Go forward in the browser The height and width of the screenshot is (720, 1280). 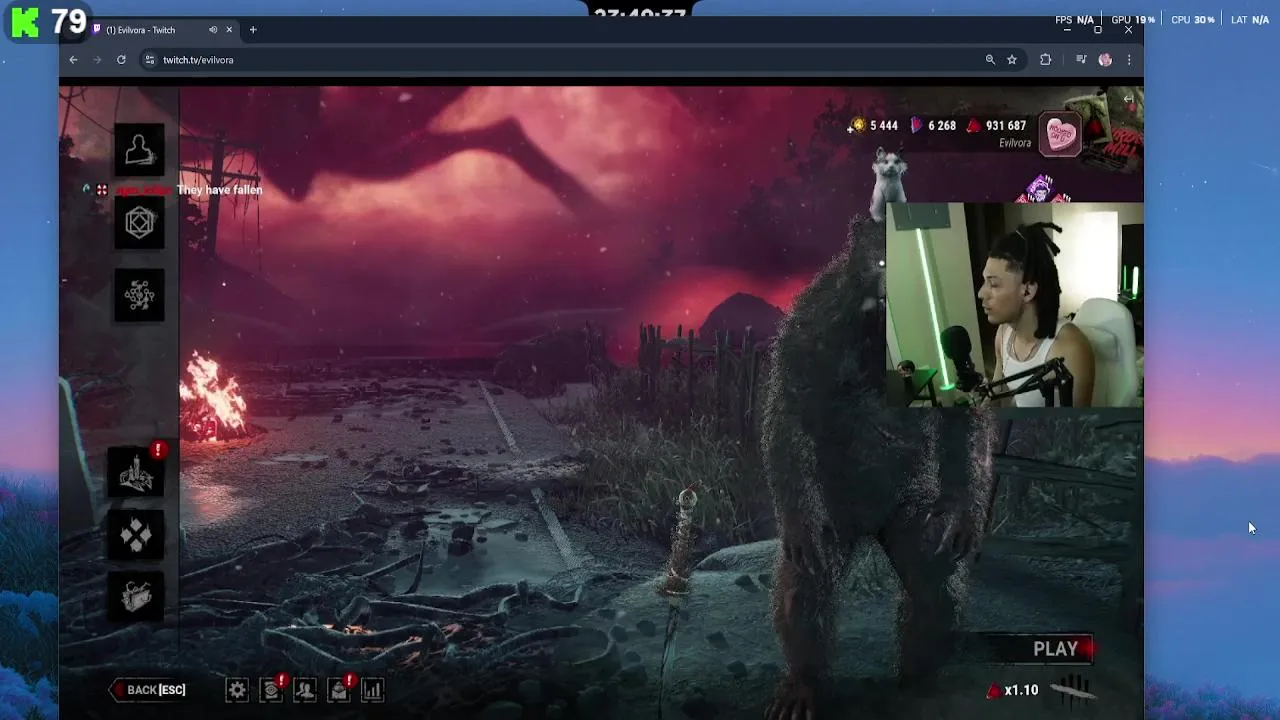97,60
